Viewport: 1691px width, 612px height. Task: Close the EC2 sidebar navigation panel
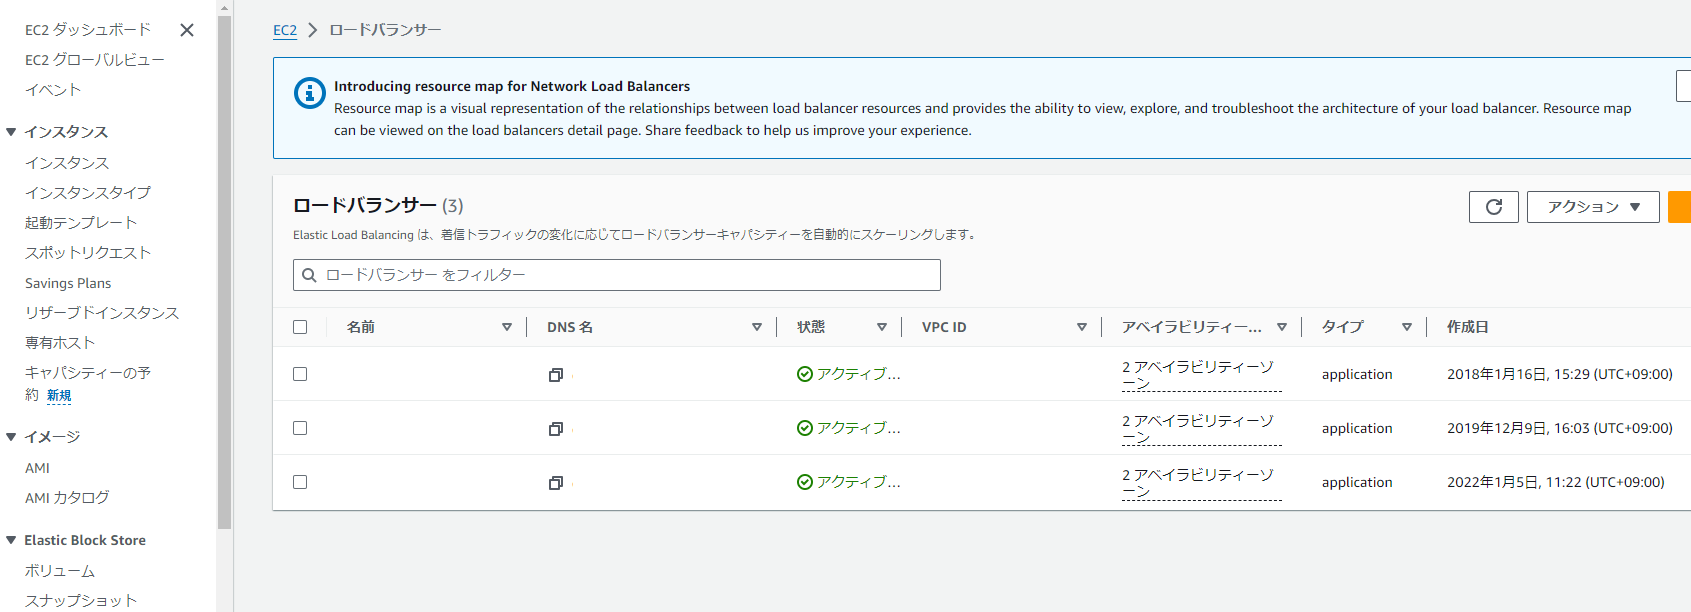click(x=187, y=30)
